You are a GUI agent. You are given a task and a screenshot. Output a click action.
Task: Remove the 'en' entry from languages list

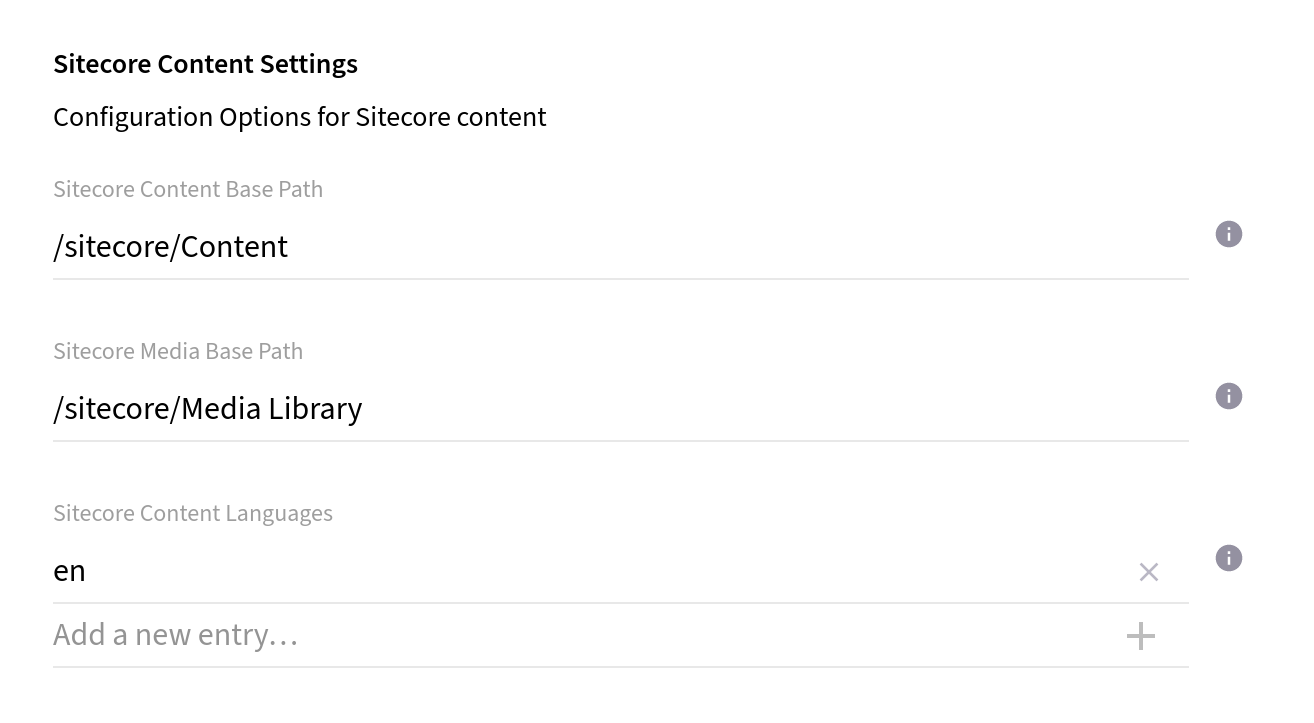[1148, 571]
